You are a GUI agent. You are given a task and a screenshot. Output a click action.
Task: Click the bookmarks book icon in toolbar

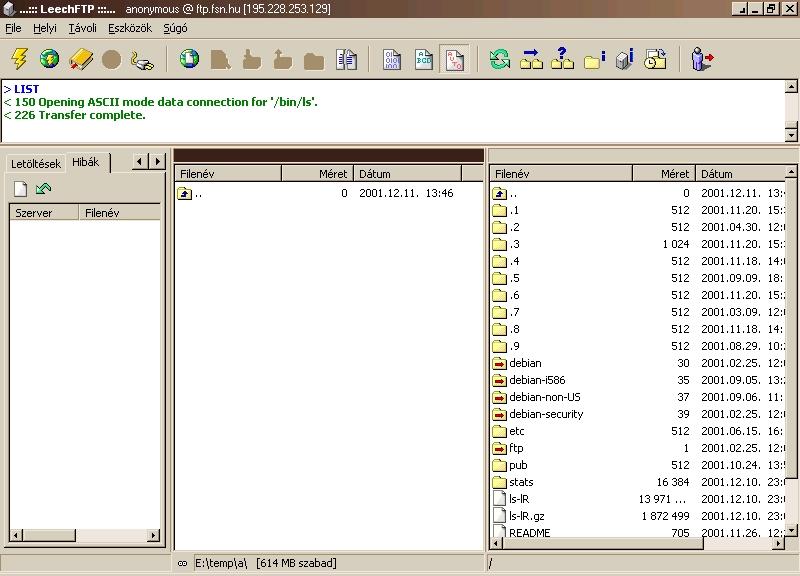point(81,60)
